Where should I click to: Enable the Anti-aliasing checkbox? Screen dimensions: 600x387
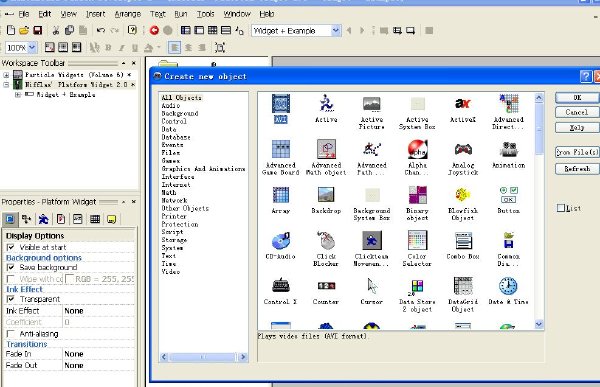(11, 334)
